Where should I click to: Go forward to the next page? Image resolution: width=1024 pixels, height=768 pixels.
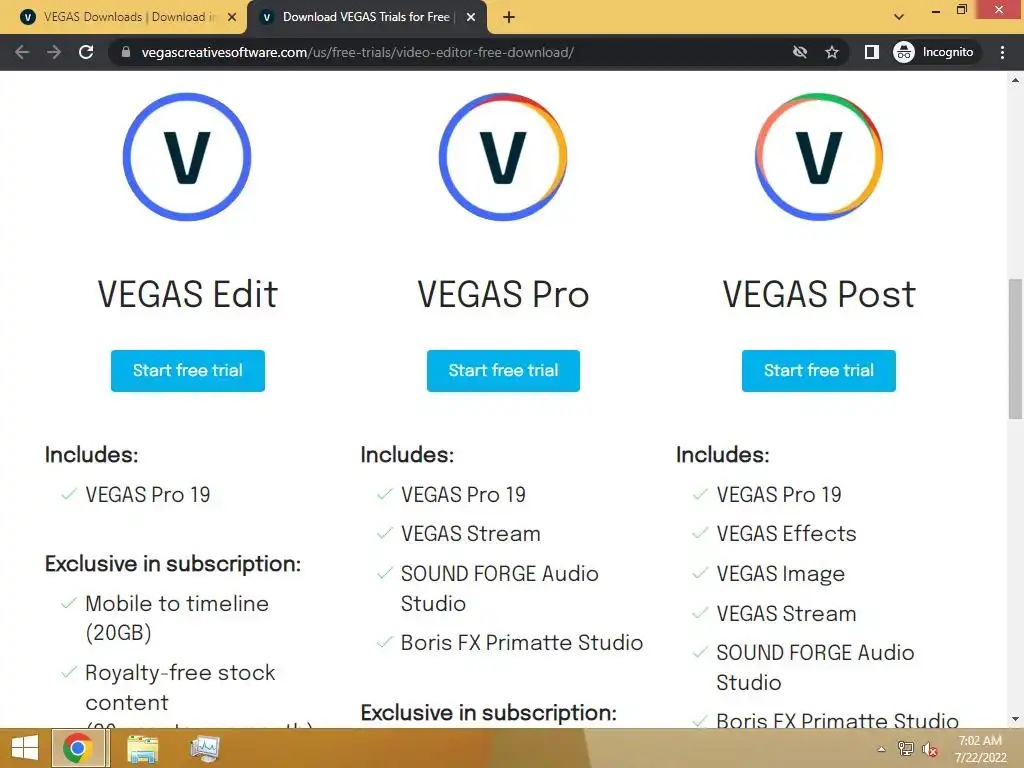tap(54, 52)
